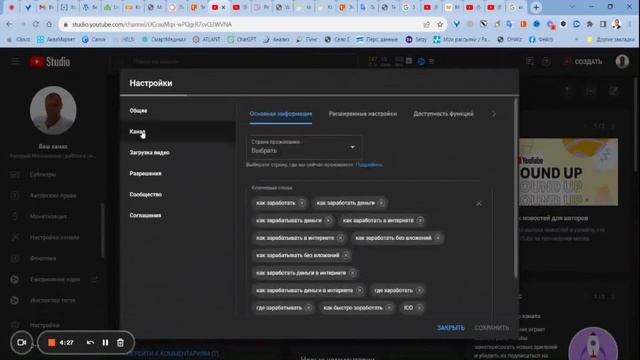Go to browser home page
Image resolution: width=640 pixels, height=360 pixels.
(49, 24)
